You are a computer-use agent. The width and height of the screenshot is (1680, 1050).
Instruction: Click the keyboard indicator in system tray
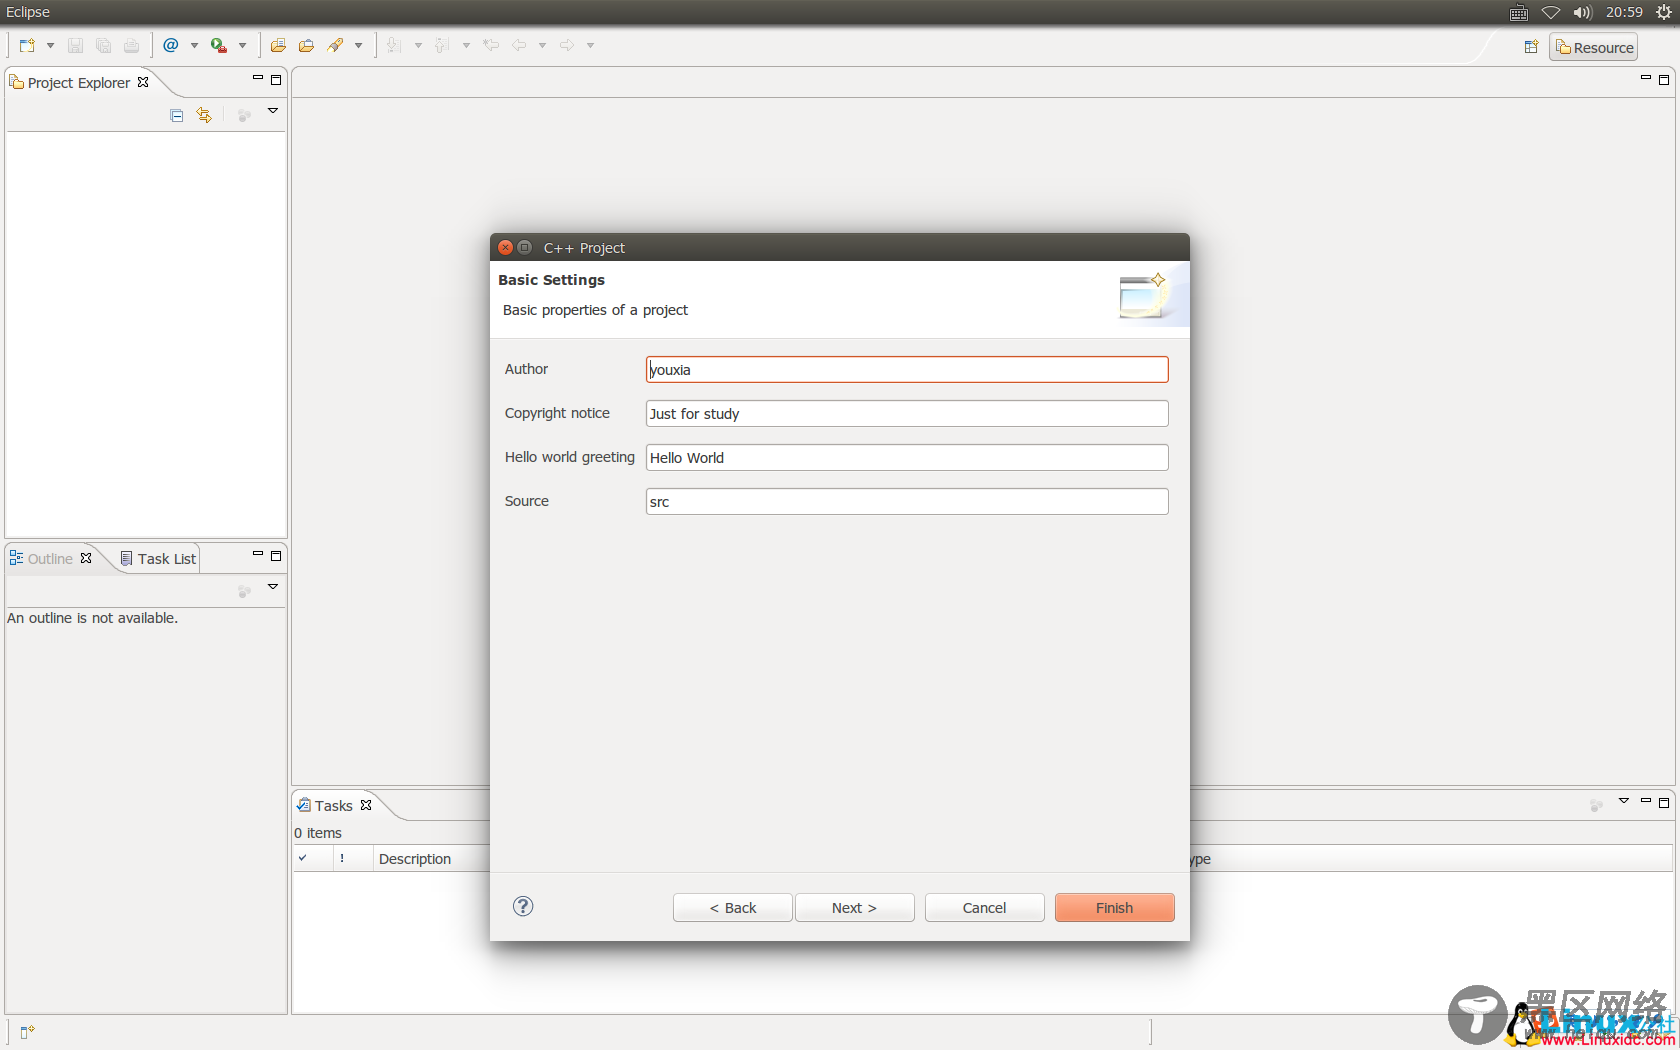click(x=1519, y=13)
